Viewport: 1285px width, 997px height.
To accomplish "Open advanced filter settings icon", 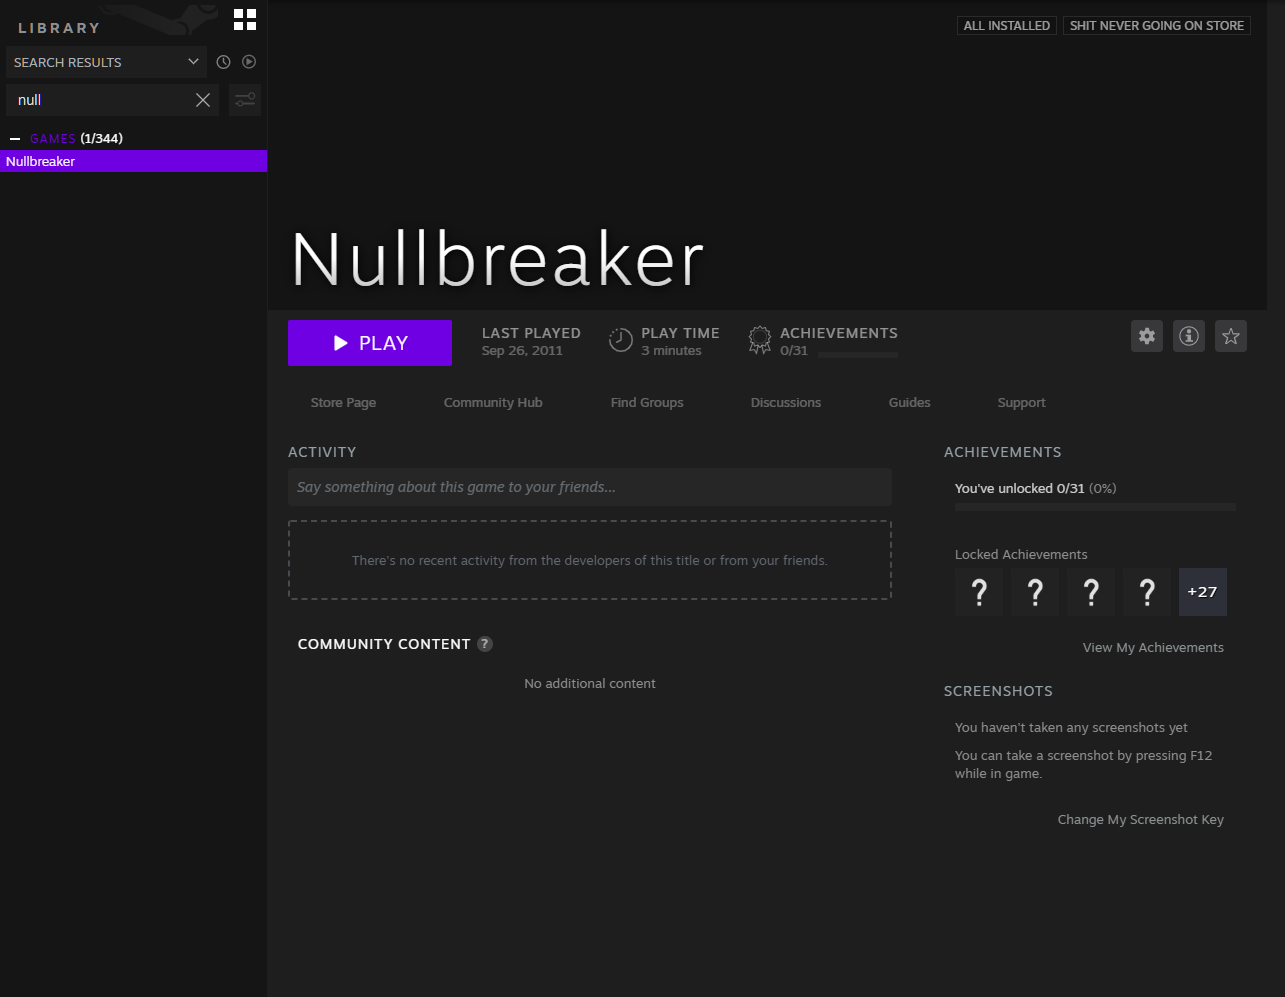I will (x=245, y=100).
